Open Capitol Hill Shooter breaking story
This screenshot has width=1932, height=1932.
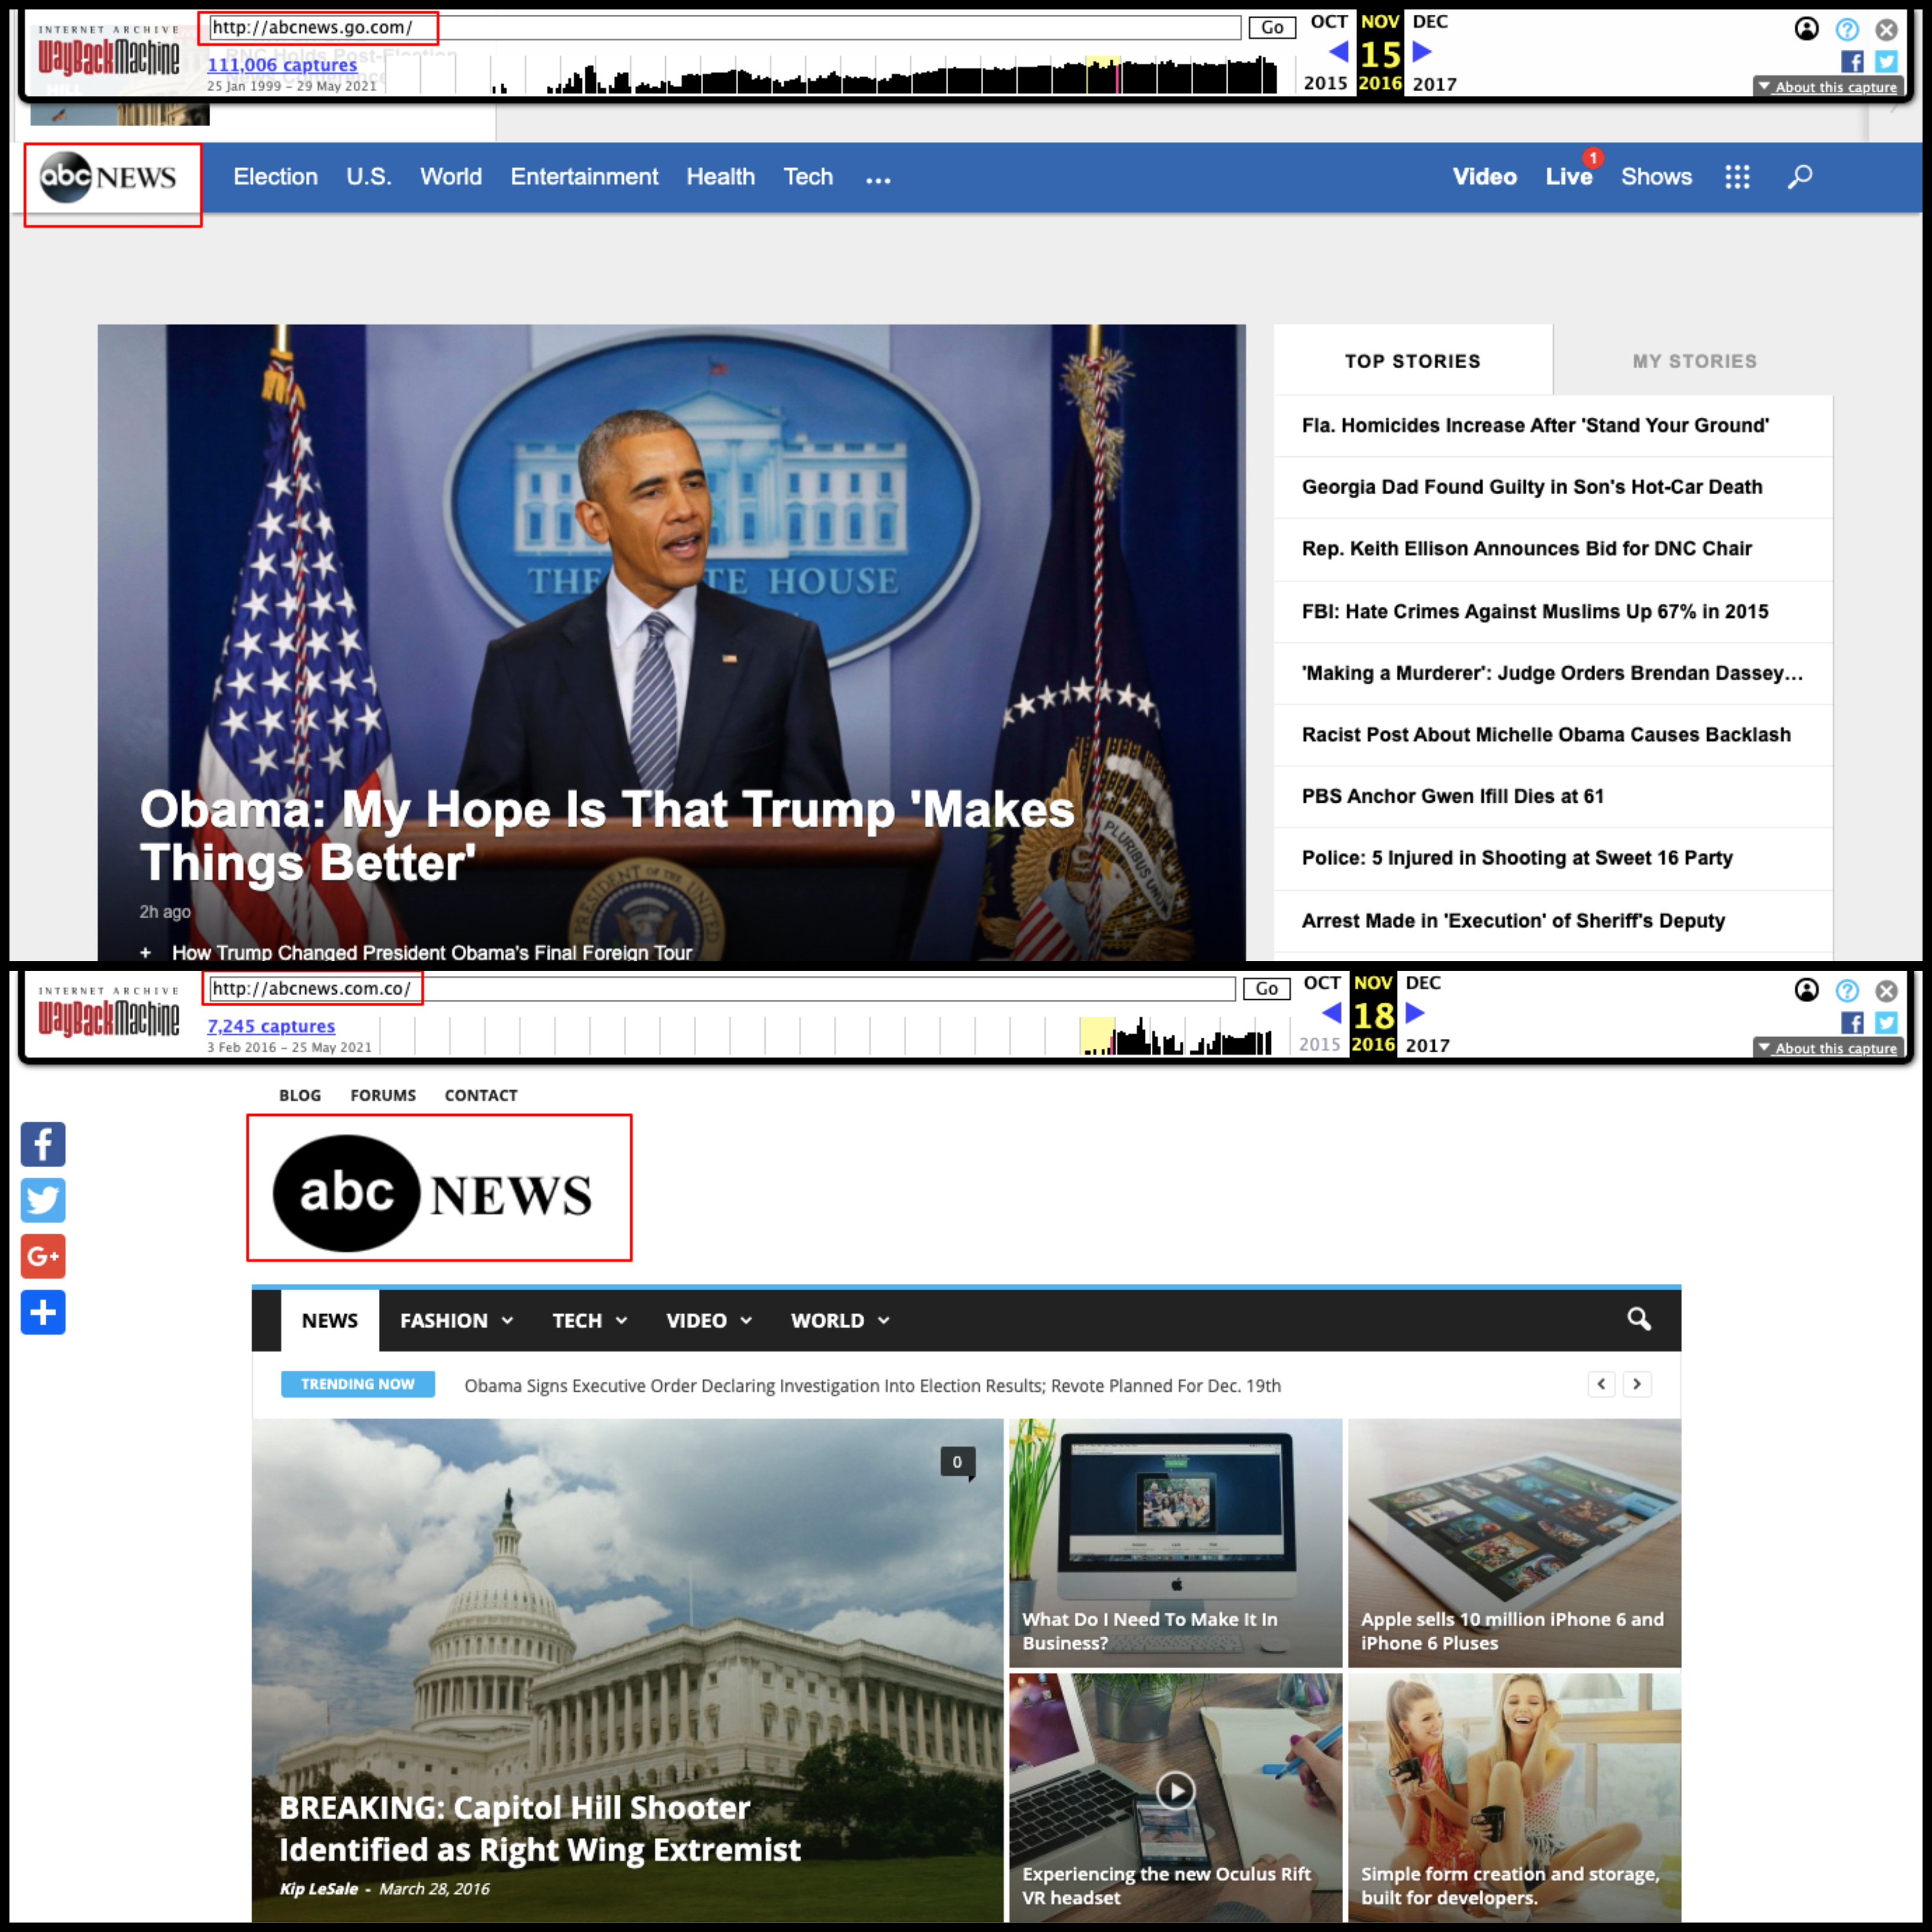pos(540,1828)
